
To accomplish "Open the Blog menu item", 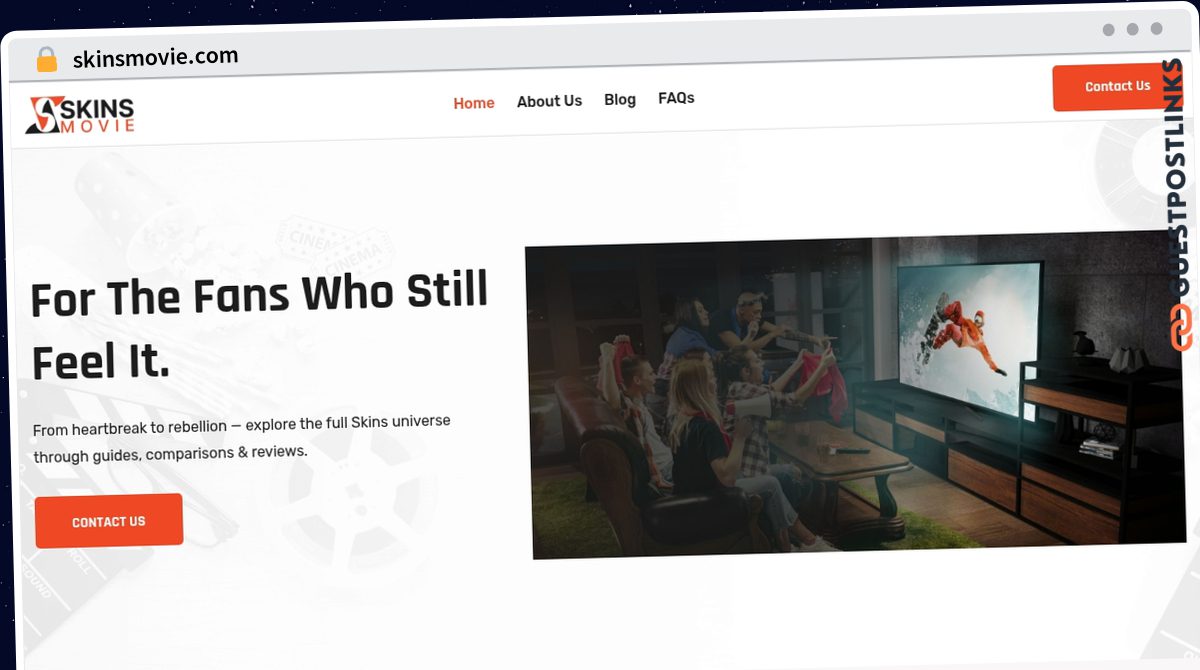I will pos(620,99).
